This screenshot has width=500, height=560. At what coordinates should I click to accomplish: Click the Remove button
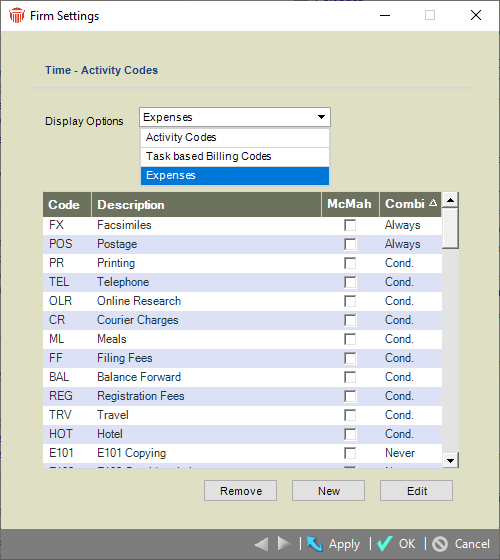tap(240, 491)
